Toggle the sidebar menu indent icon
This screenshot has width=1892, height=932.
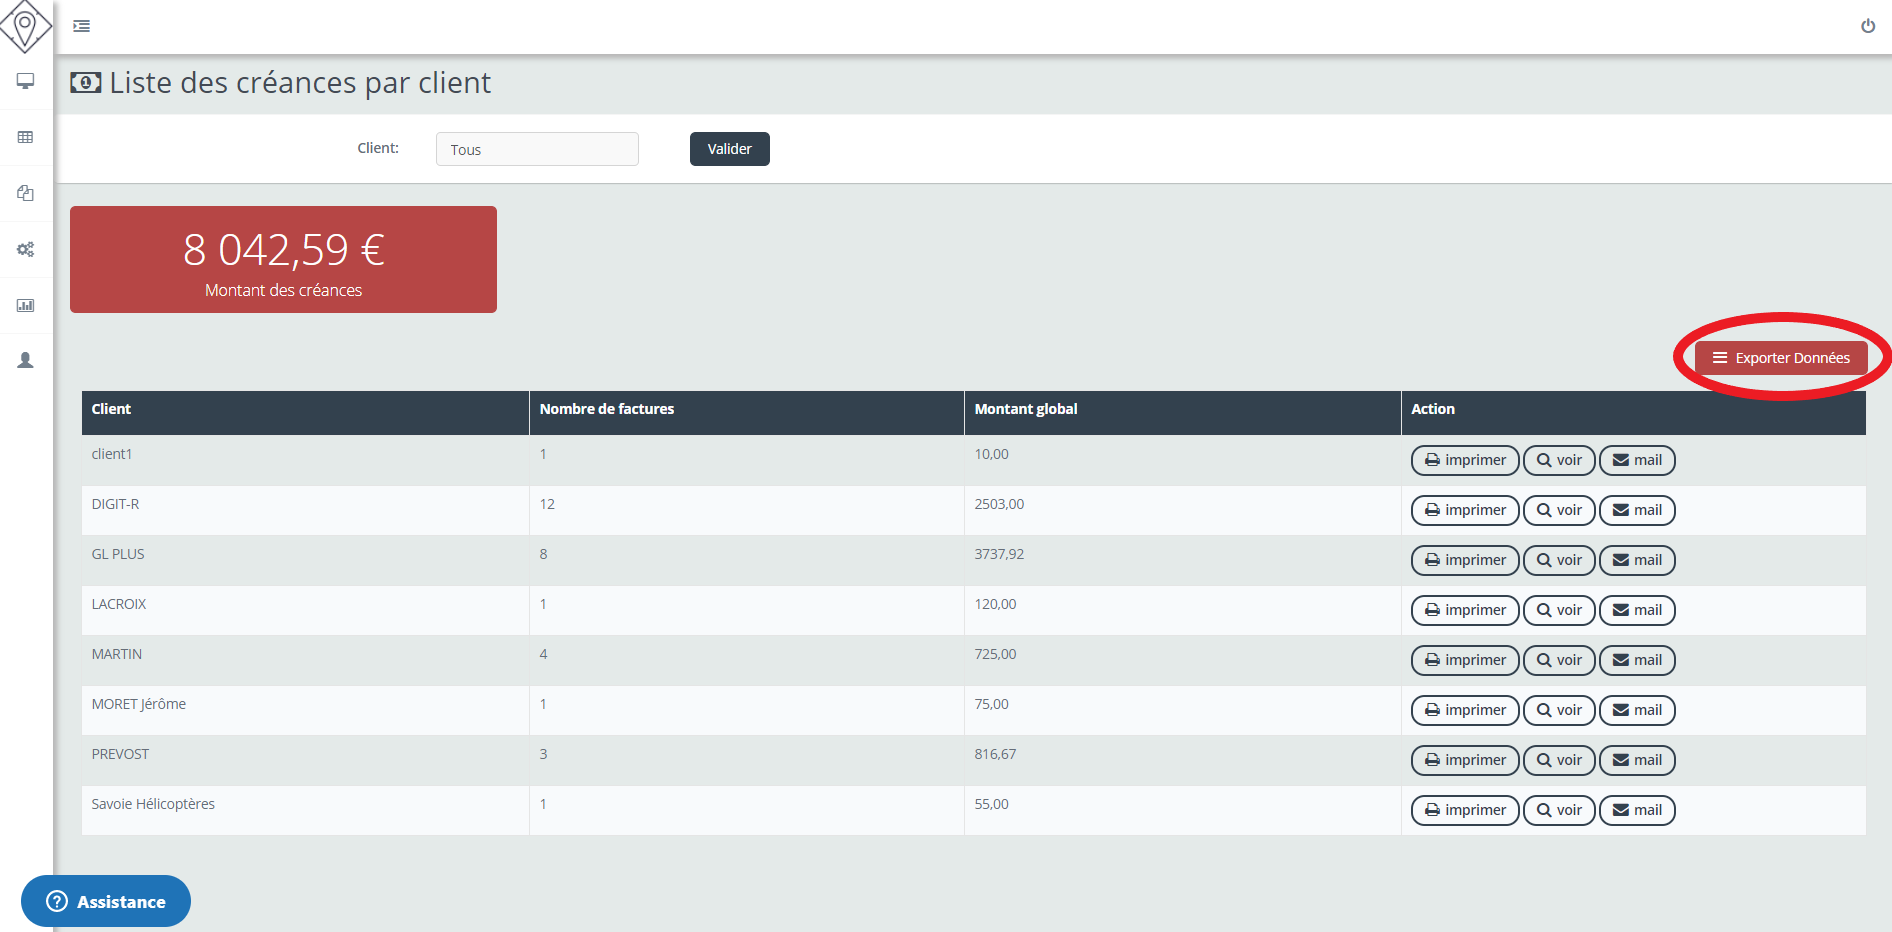pos(82,26)
